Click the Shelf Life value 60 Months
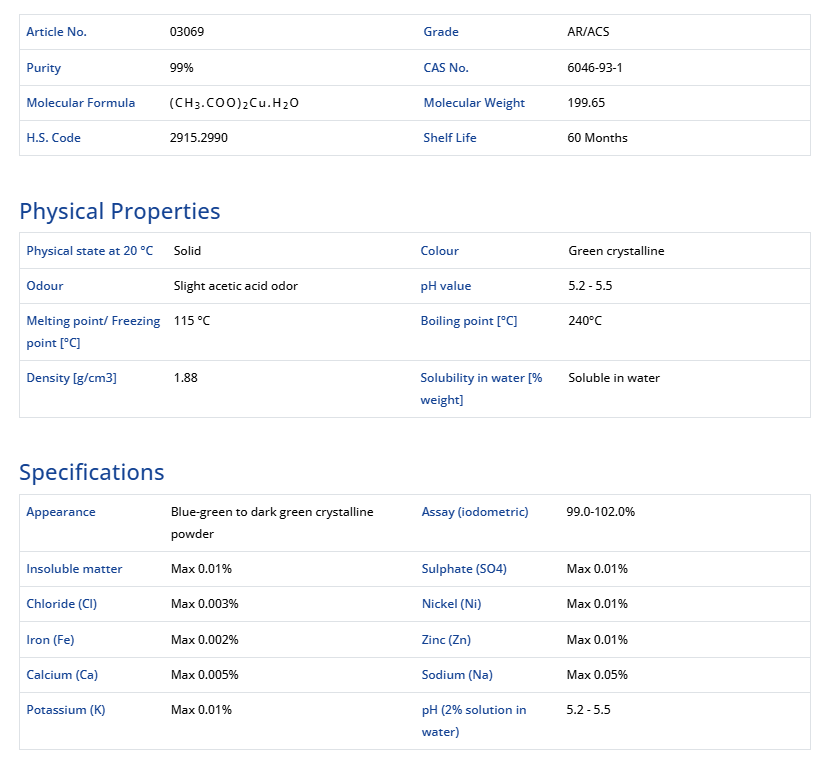This screenshot has width=832, height=775. click(x=597, y=138)
